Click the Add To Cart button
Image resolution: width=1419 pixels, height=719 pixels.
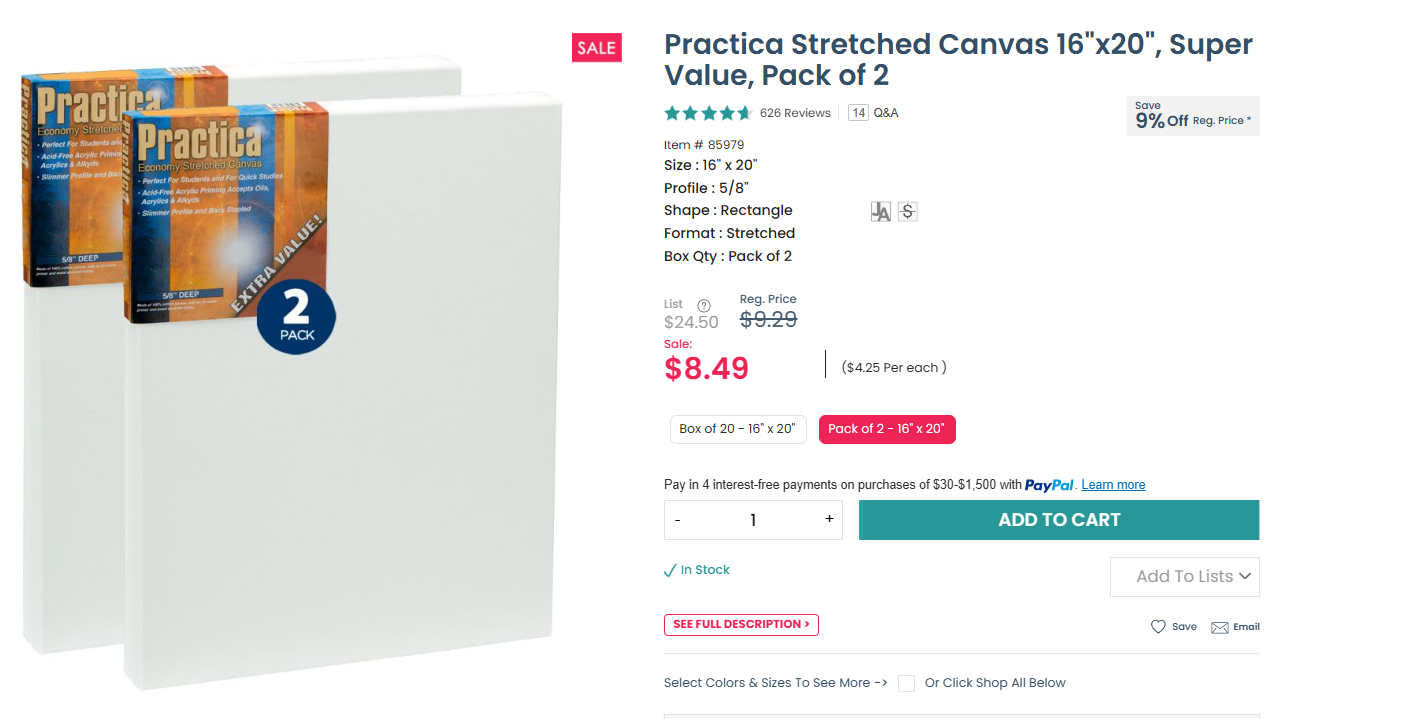1058,520
